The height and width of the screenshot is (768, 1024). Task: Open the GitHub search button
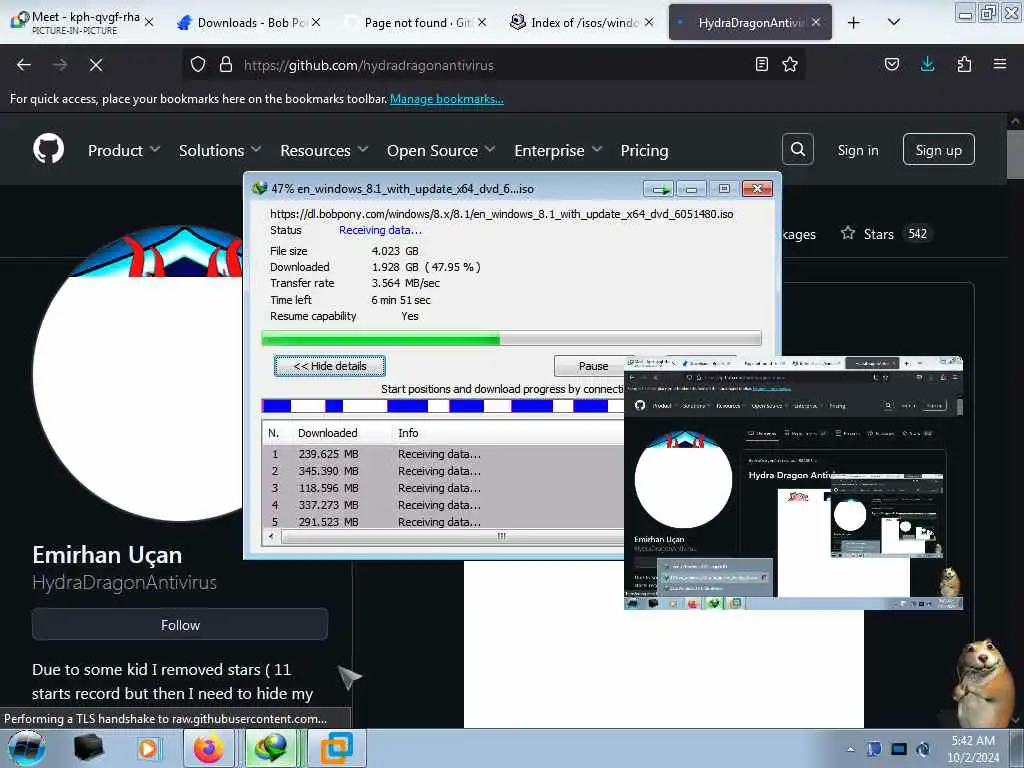pos(798,150)
